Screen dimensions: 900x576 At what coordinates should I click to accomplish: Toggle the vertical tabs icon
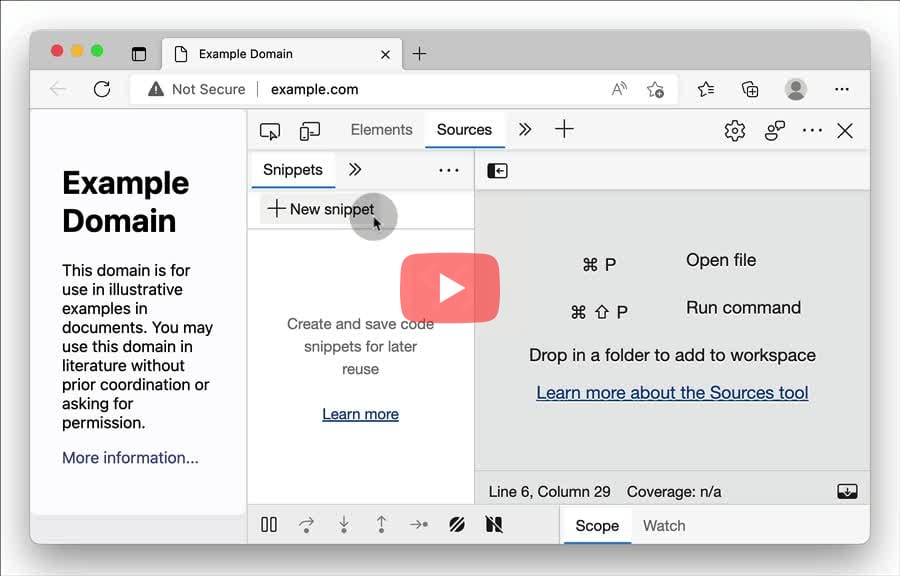click(x=139, y=54)
